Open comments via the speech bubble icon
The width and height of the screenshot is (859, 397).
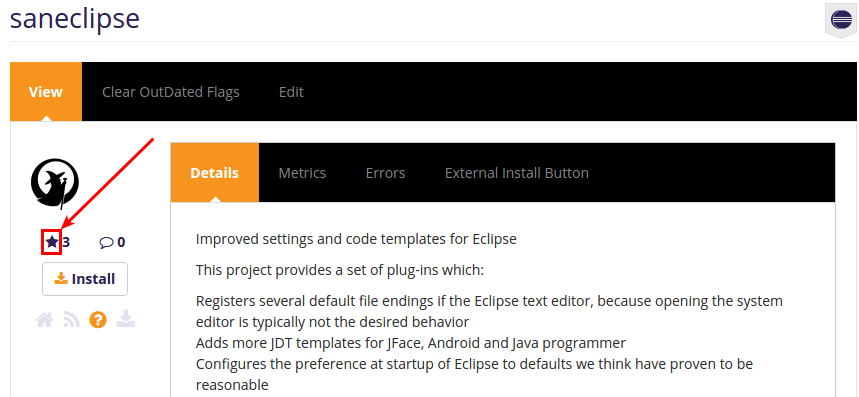tap(106, 243)
